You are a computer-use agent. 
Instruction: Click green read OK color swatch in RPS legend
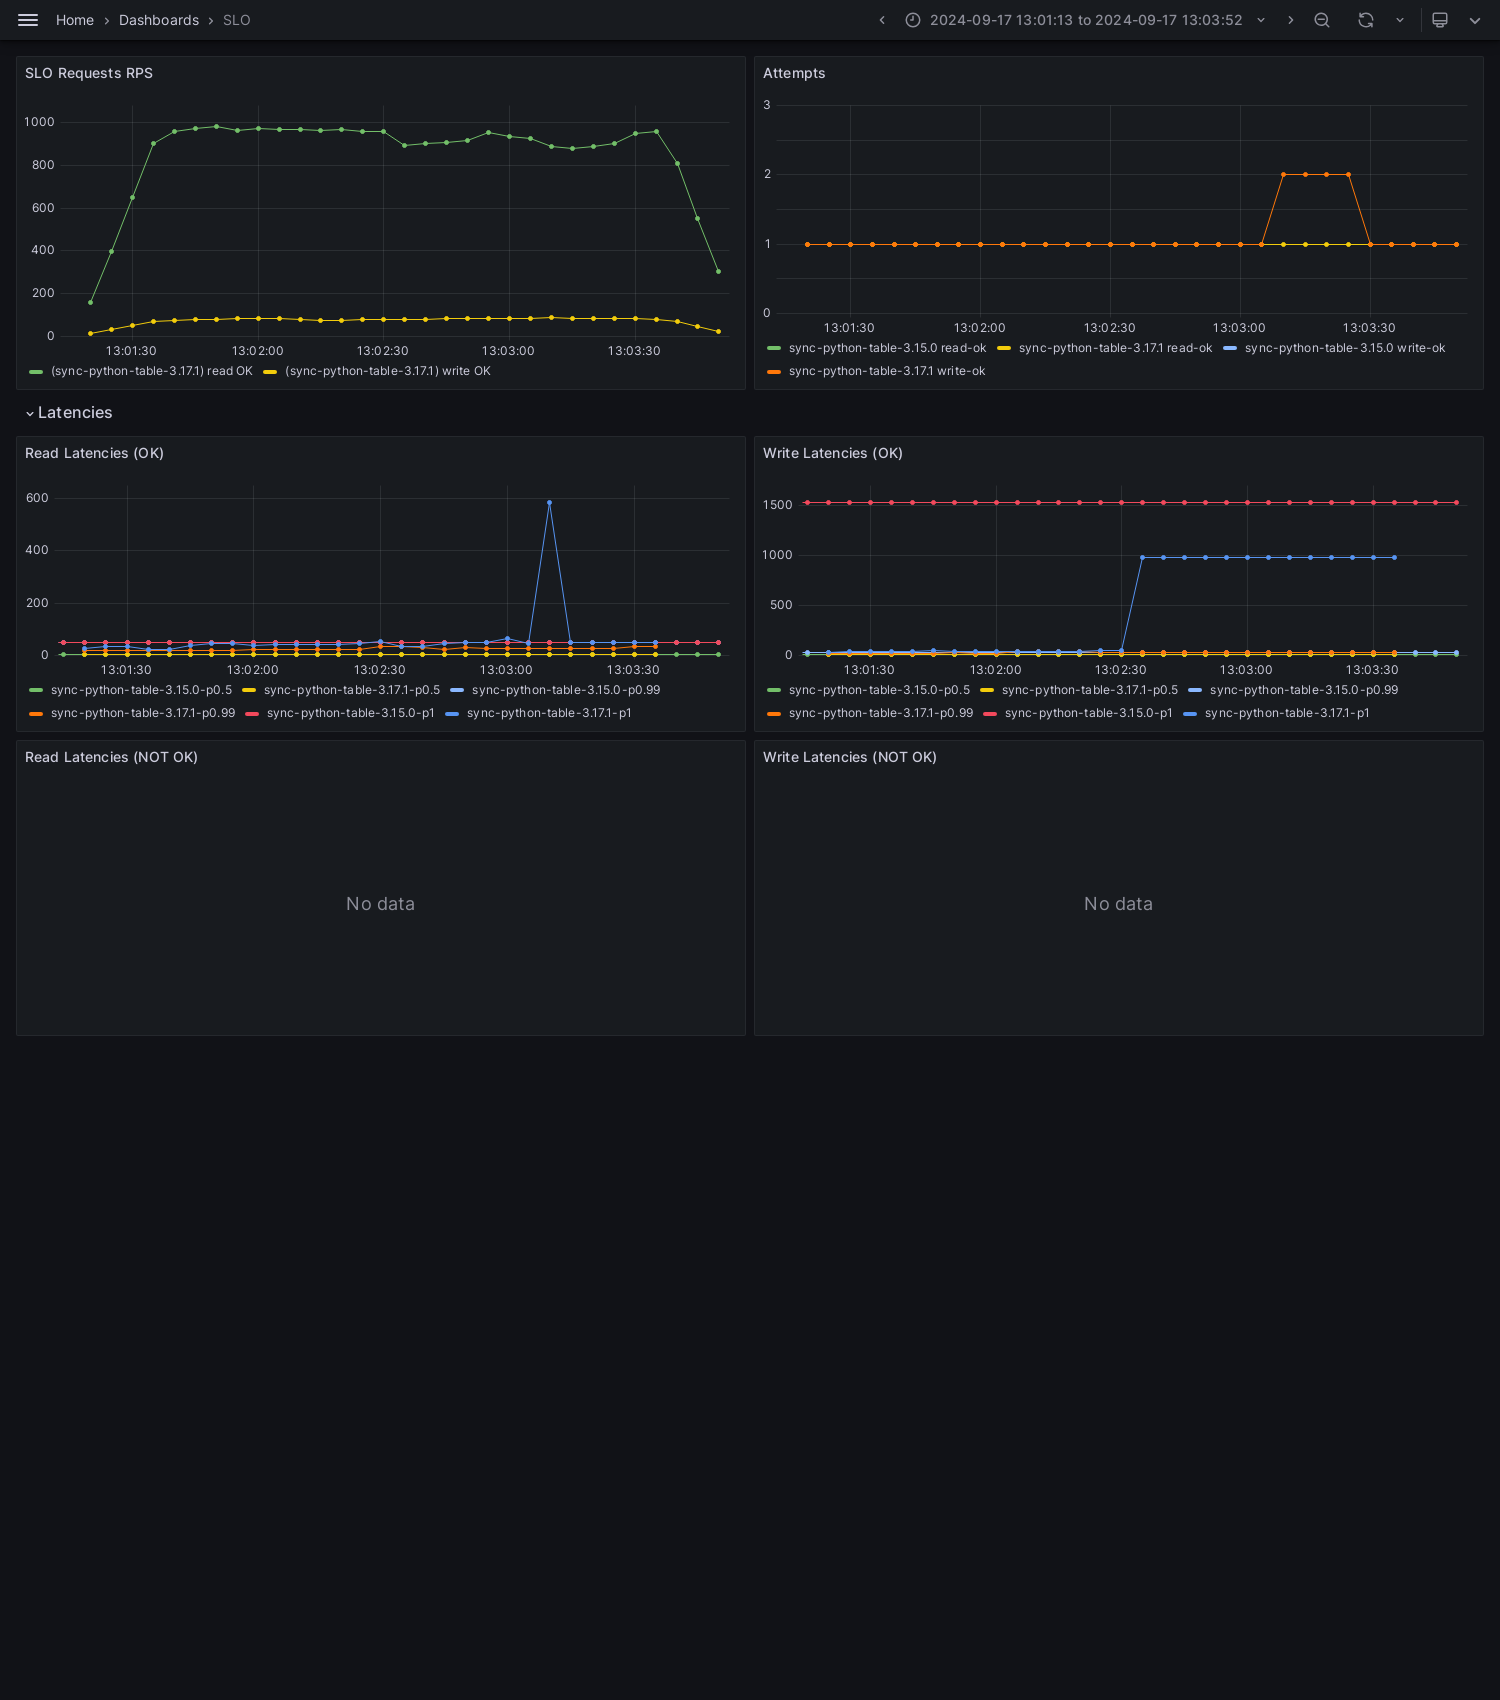36,371
